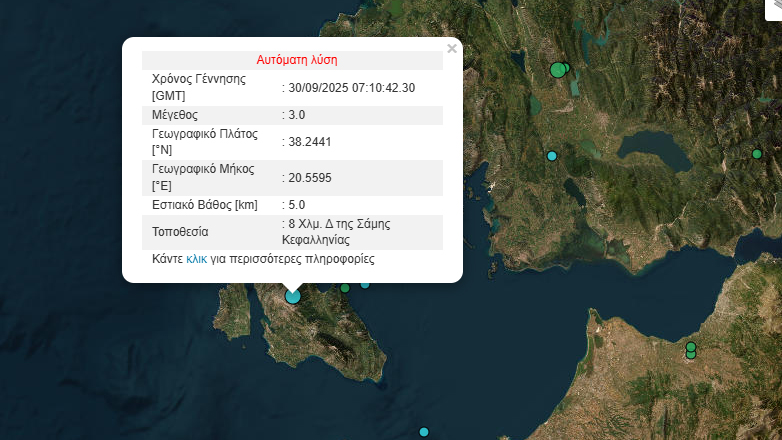Click the 'Τοποθεσία' row label
This screenshot has height=440, width=782.
pos(180,232)
